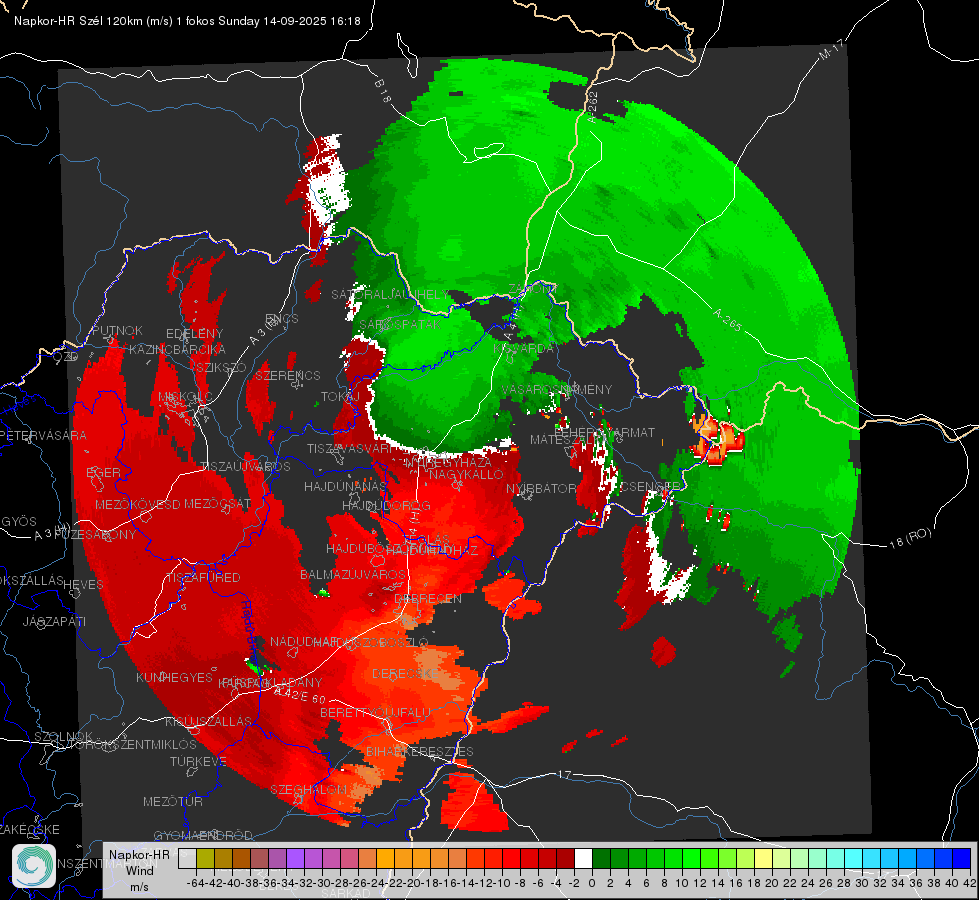Click the JÁSZAPÁTI city label

click(54, 621)
